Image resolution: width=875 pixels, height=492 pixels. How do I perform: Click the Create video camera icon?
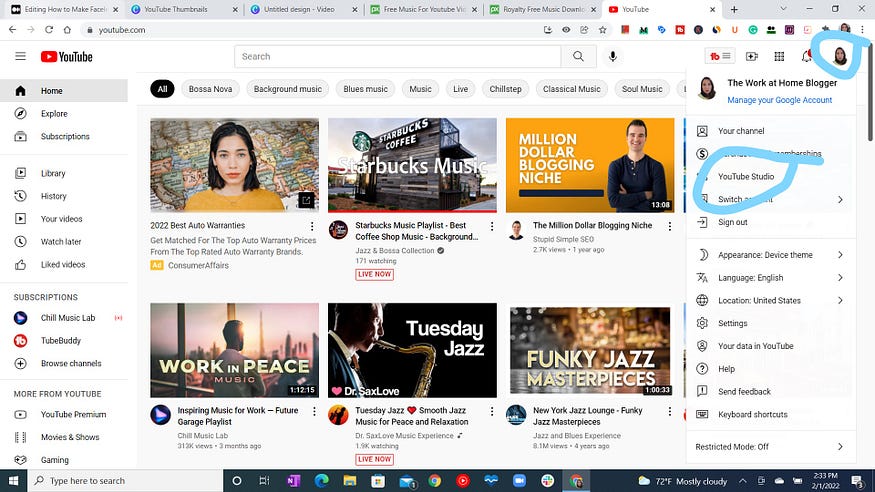point(752,56)
